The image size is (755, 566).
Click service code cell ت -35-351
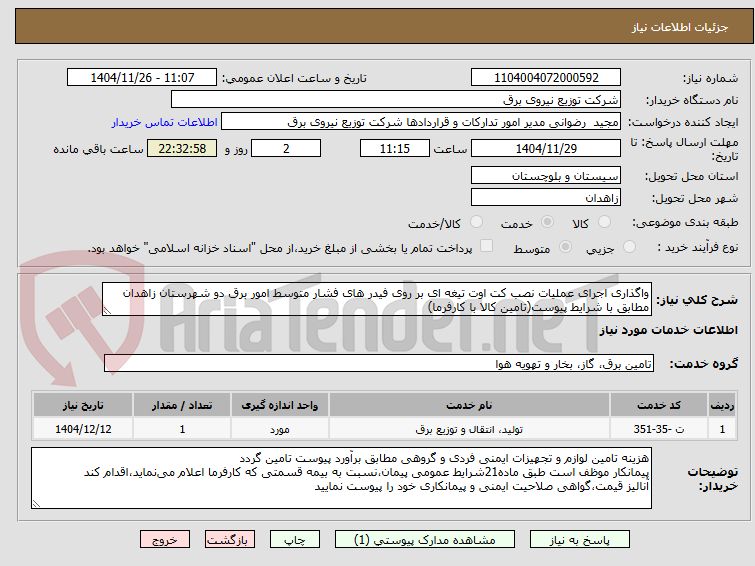tap(659, 429)
